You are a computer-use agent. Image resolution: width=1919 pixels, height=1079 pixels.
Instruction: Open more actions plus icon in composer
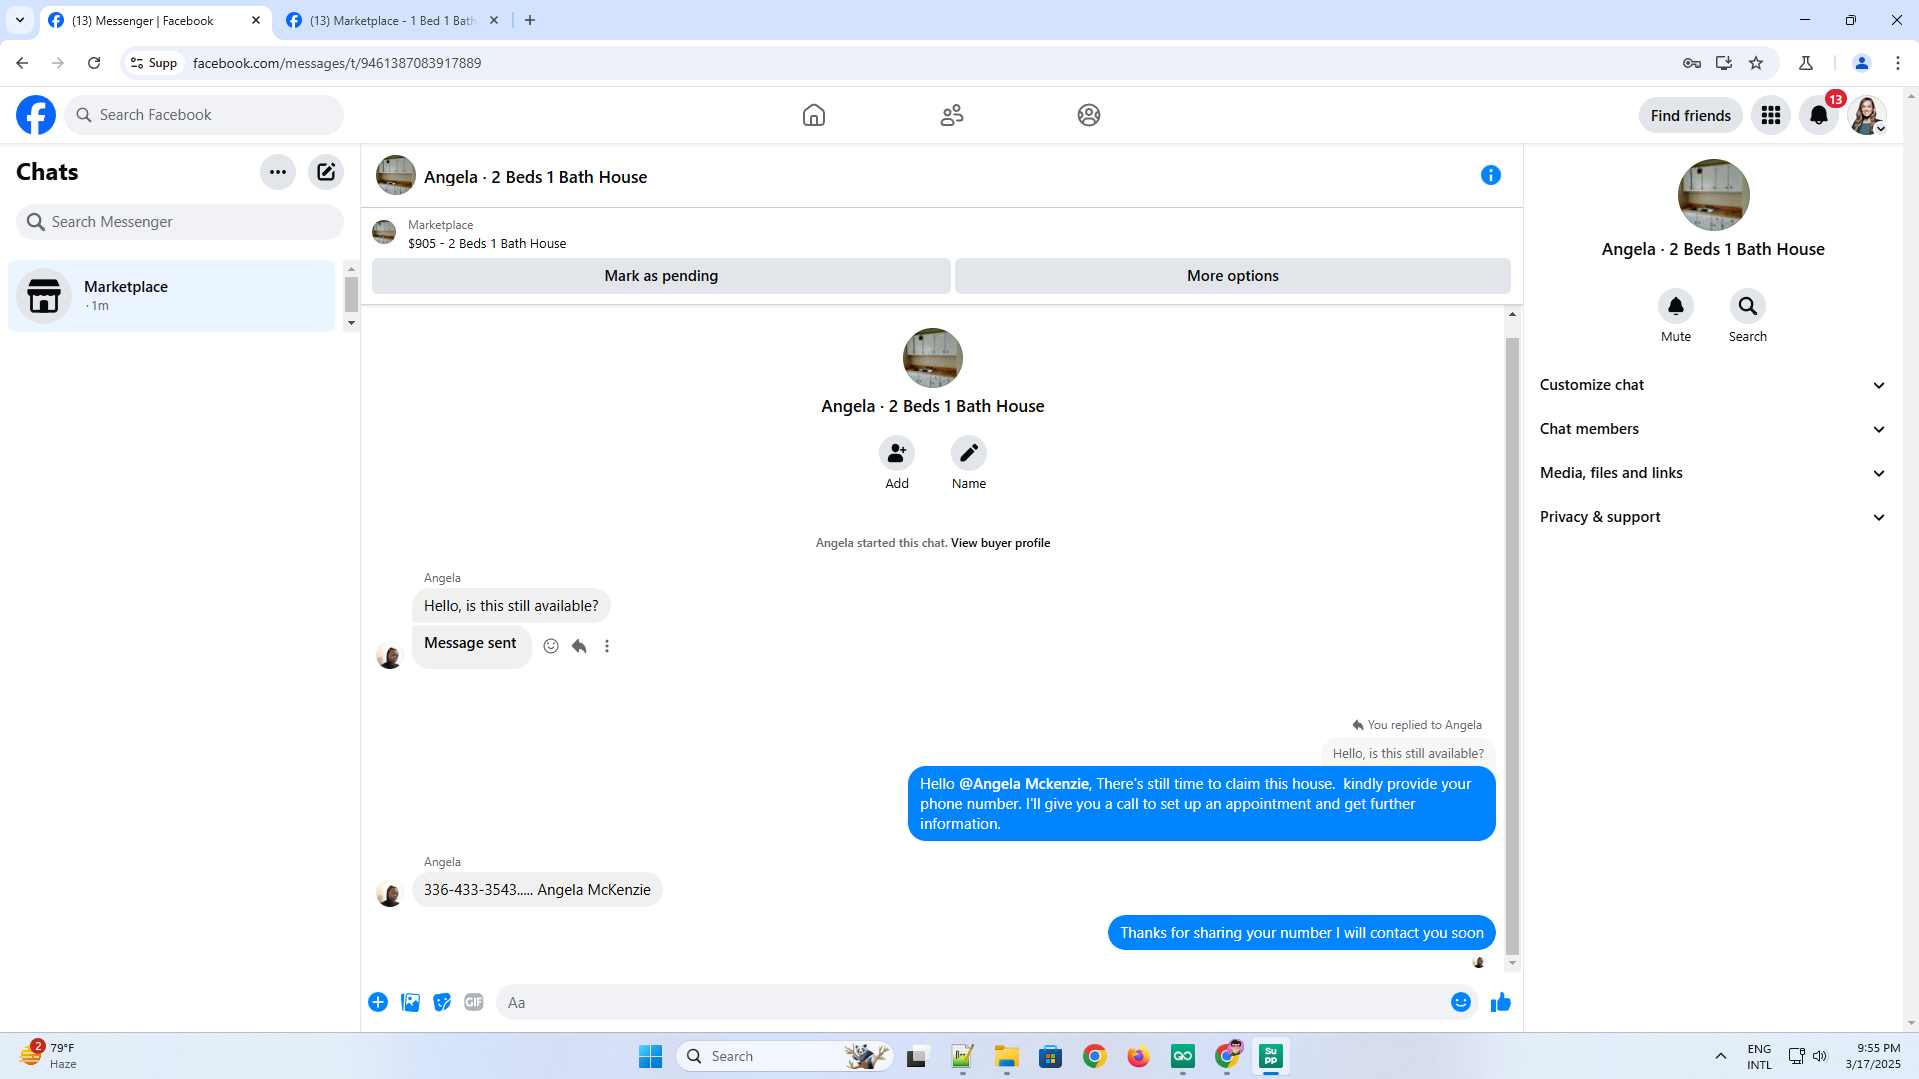[378, 1002]
